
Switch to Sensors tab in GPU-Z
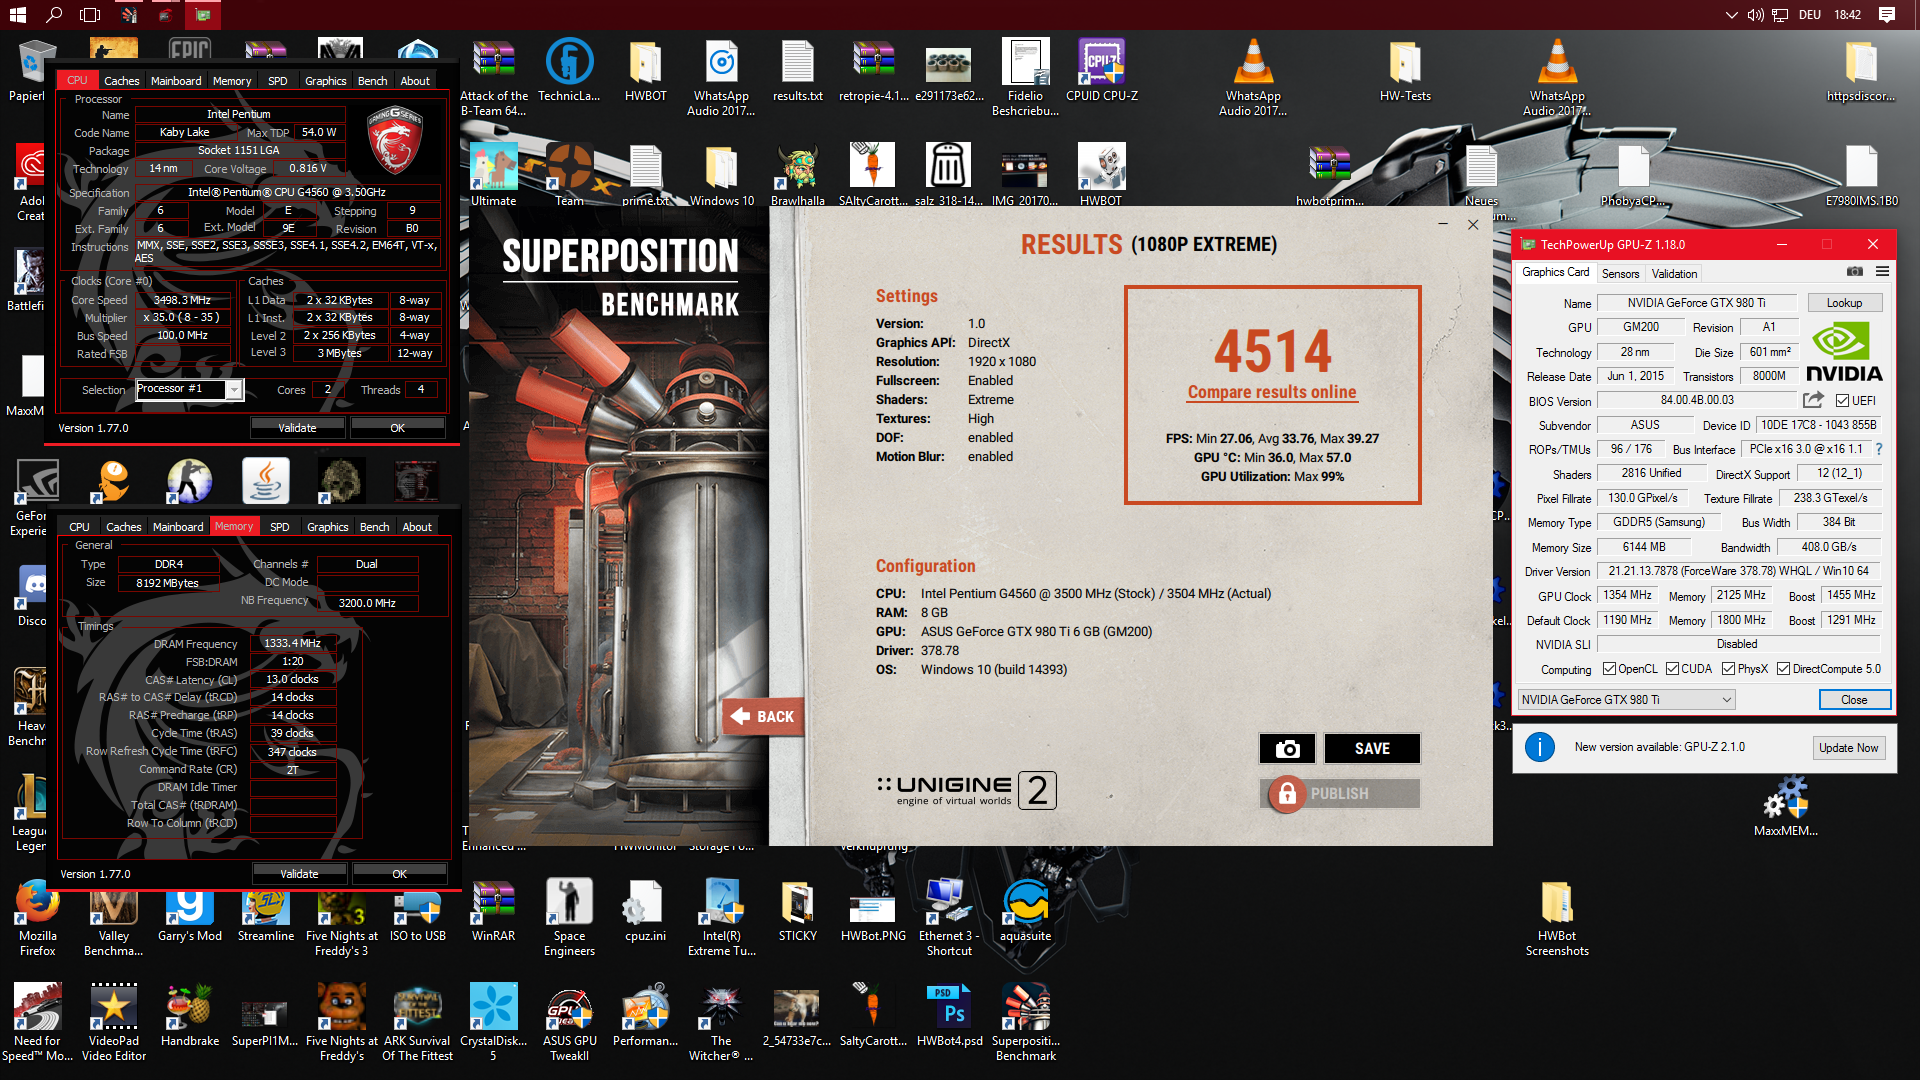tap(1620, 273)
